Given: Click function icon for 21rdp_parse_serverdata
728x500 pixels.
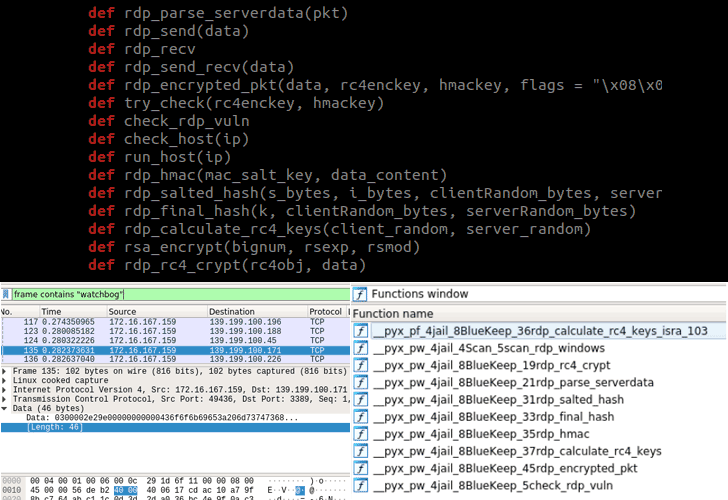Looking at the screenshot, I should (x=361, y=383).
